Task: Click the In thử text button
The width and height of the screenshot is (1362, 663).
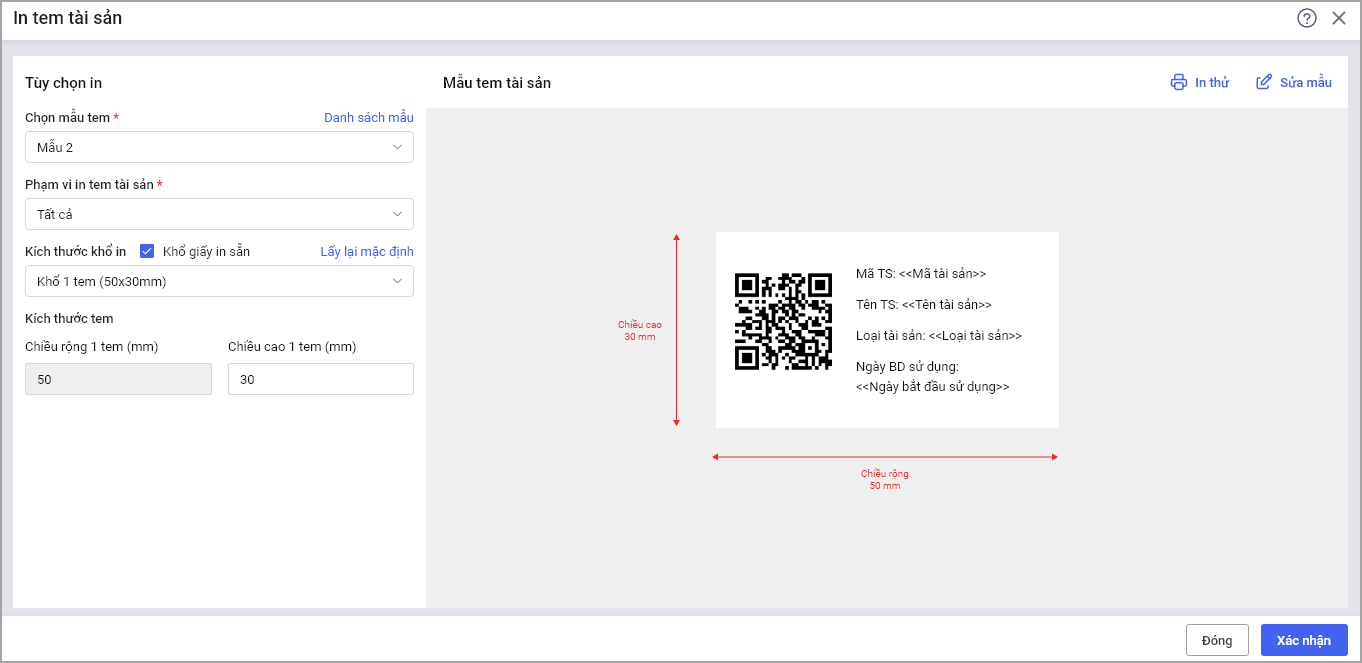Action: click(1212, 82)
